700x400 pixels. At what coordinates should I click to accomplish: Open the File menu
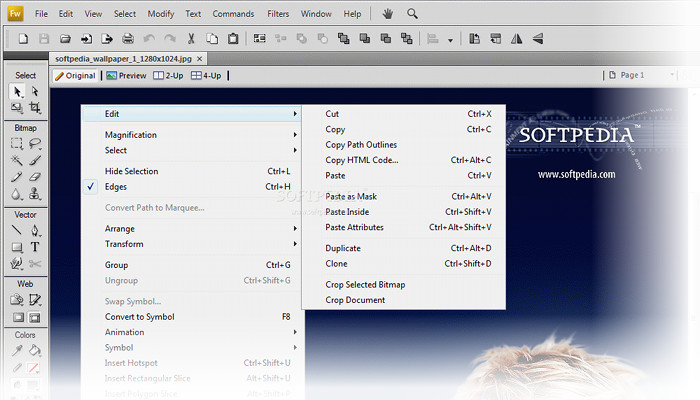click(41, 14)
